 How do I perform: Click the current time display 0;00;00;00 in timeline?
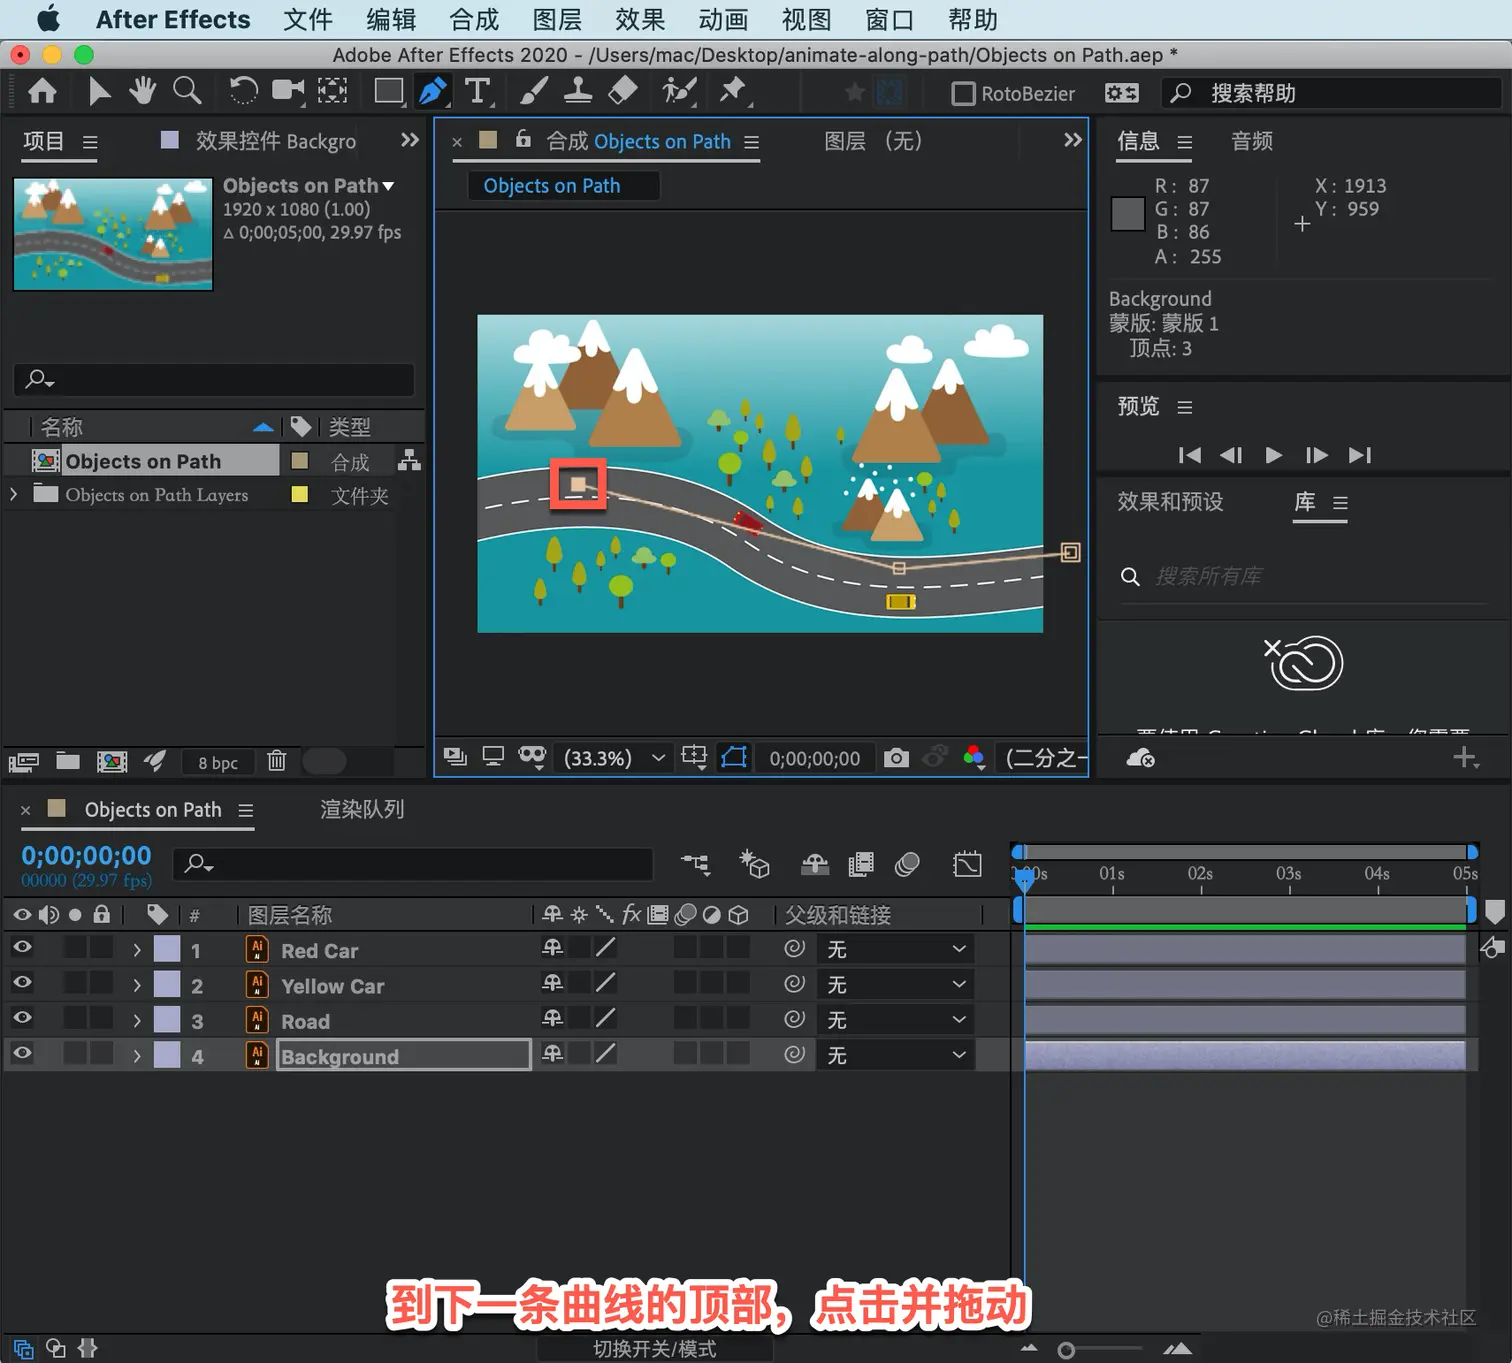pos(86,856)
